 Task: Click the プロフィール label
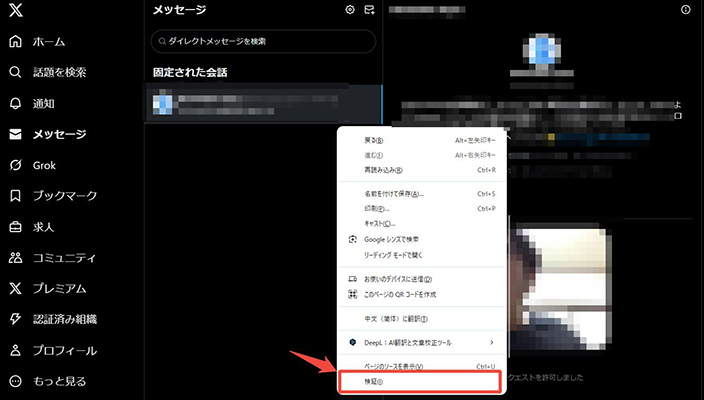(65, 350)
